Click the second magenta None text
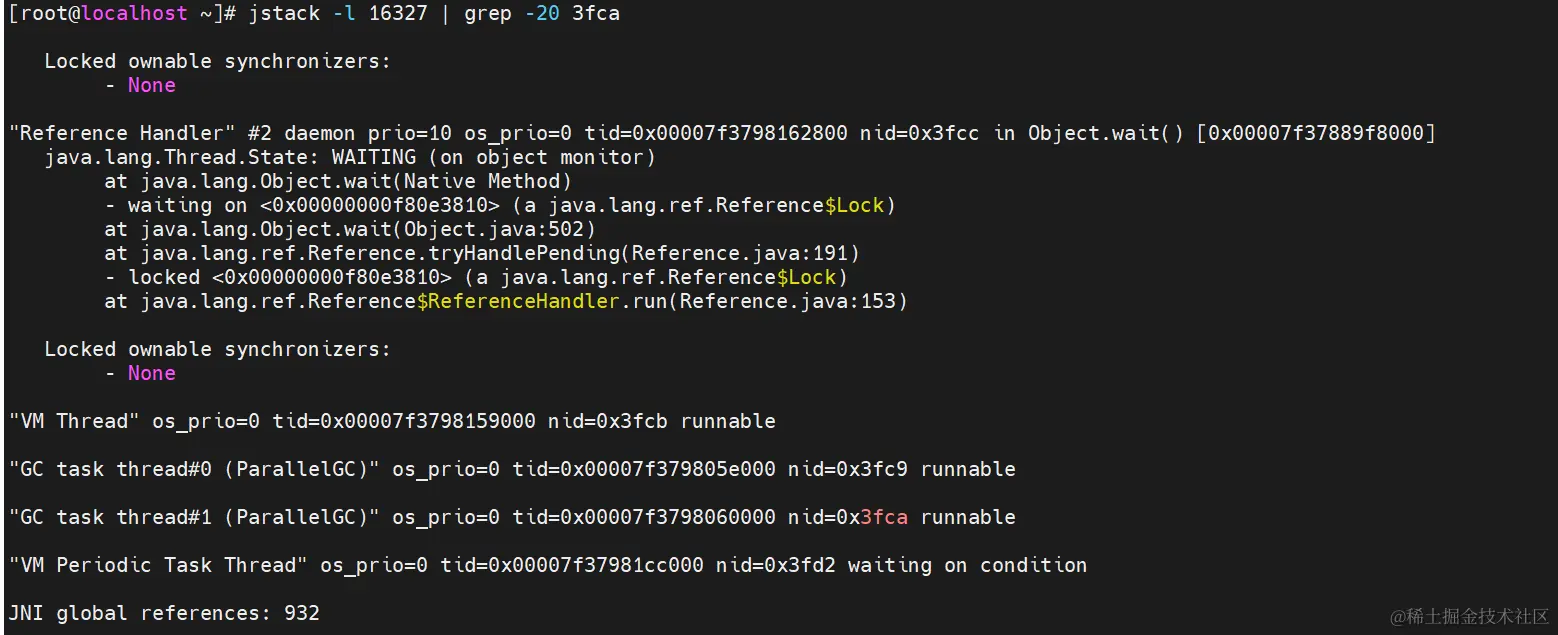The image size is (1558, 635). (x=152, y=373)
